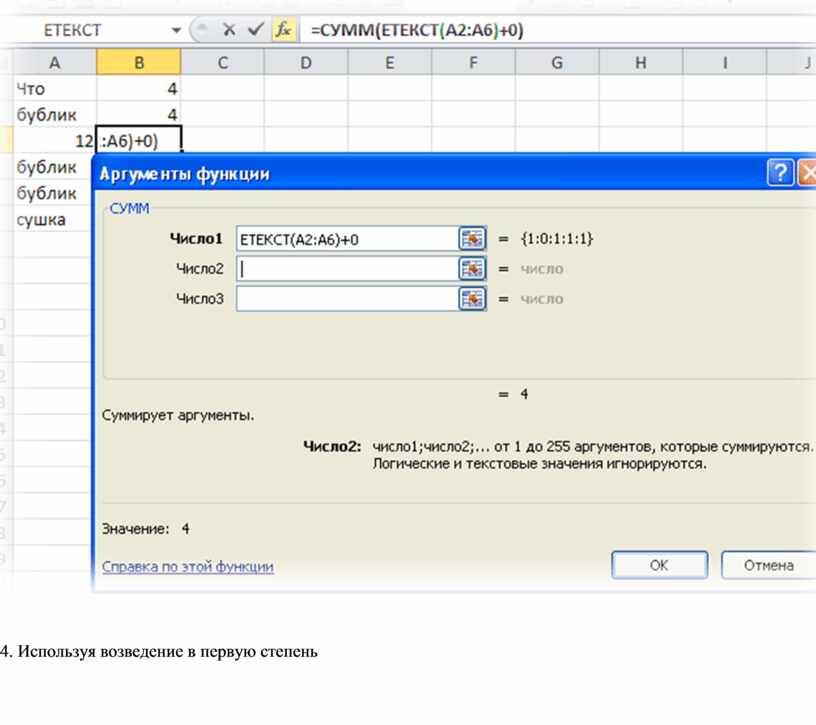Select cell B2 with value 4
Screen dimensions: 816x725
click(x=139, y=114)
